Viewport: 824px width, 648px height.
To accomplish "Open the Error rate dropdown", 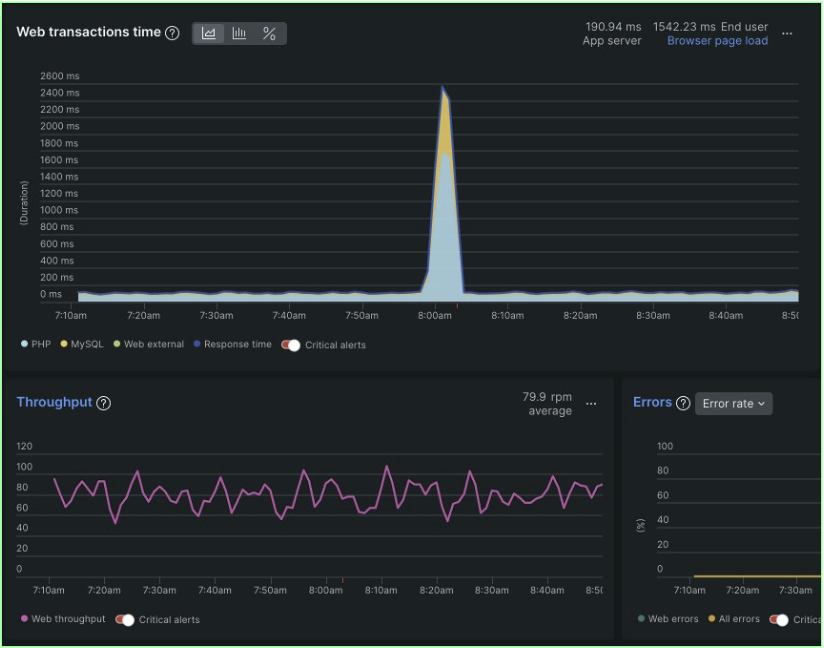I will coord(733,403).
